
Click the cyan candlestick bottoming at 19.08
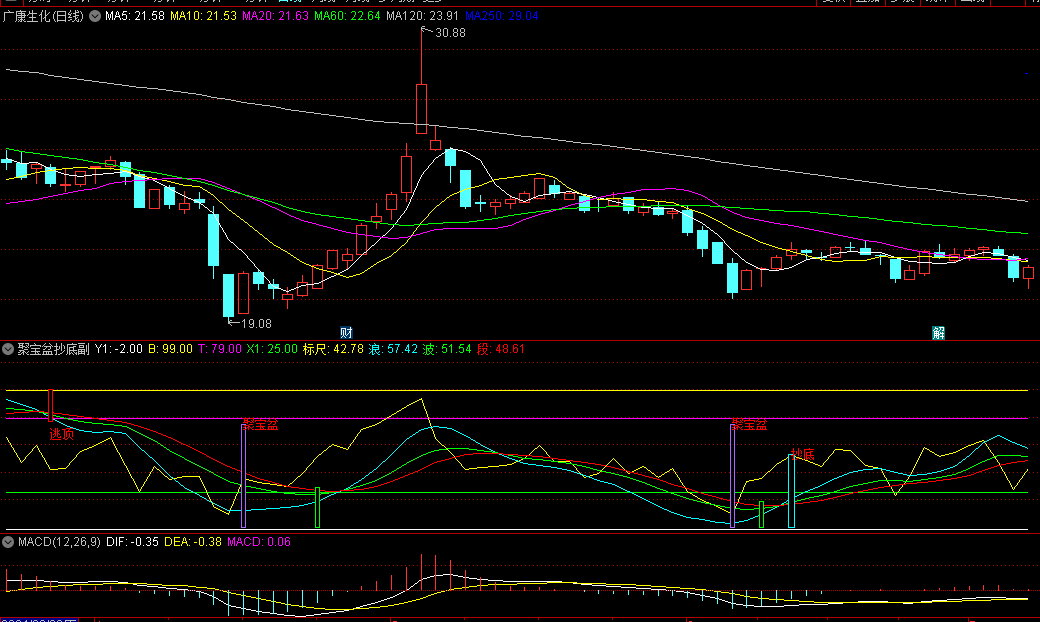(228, 295)
